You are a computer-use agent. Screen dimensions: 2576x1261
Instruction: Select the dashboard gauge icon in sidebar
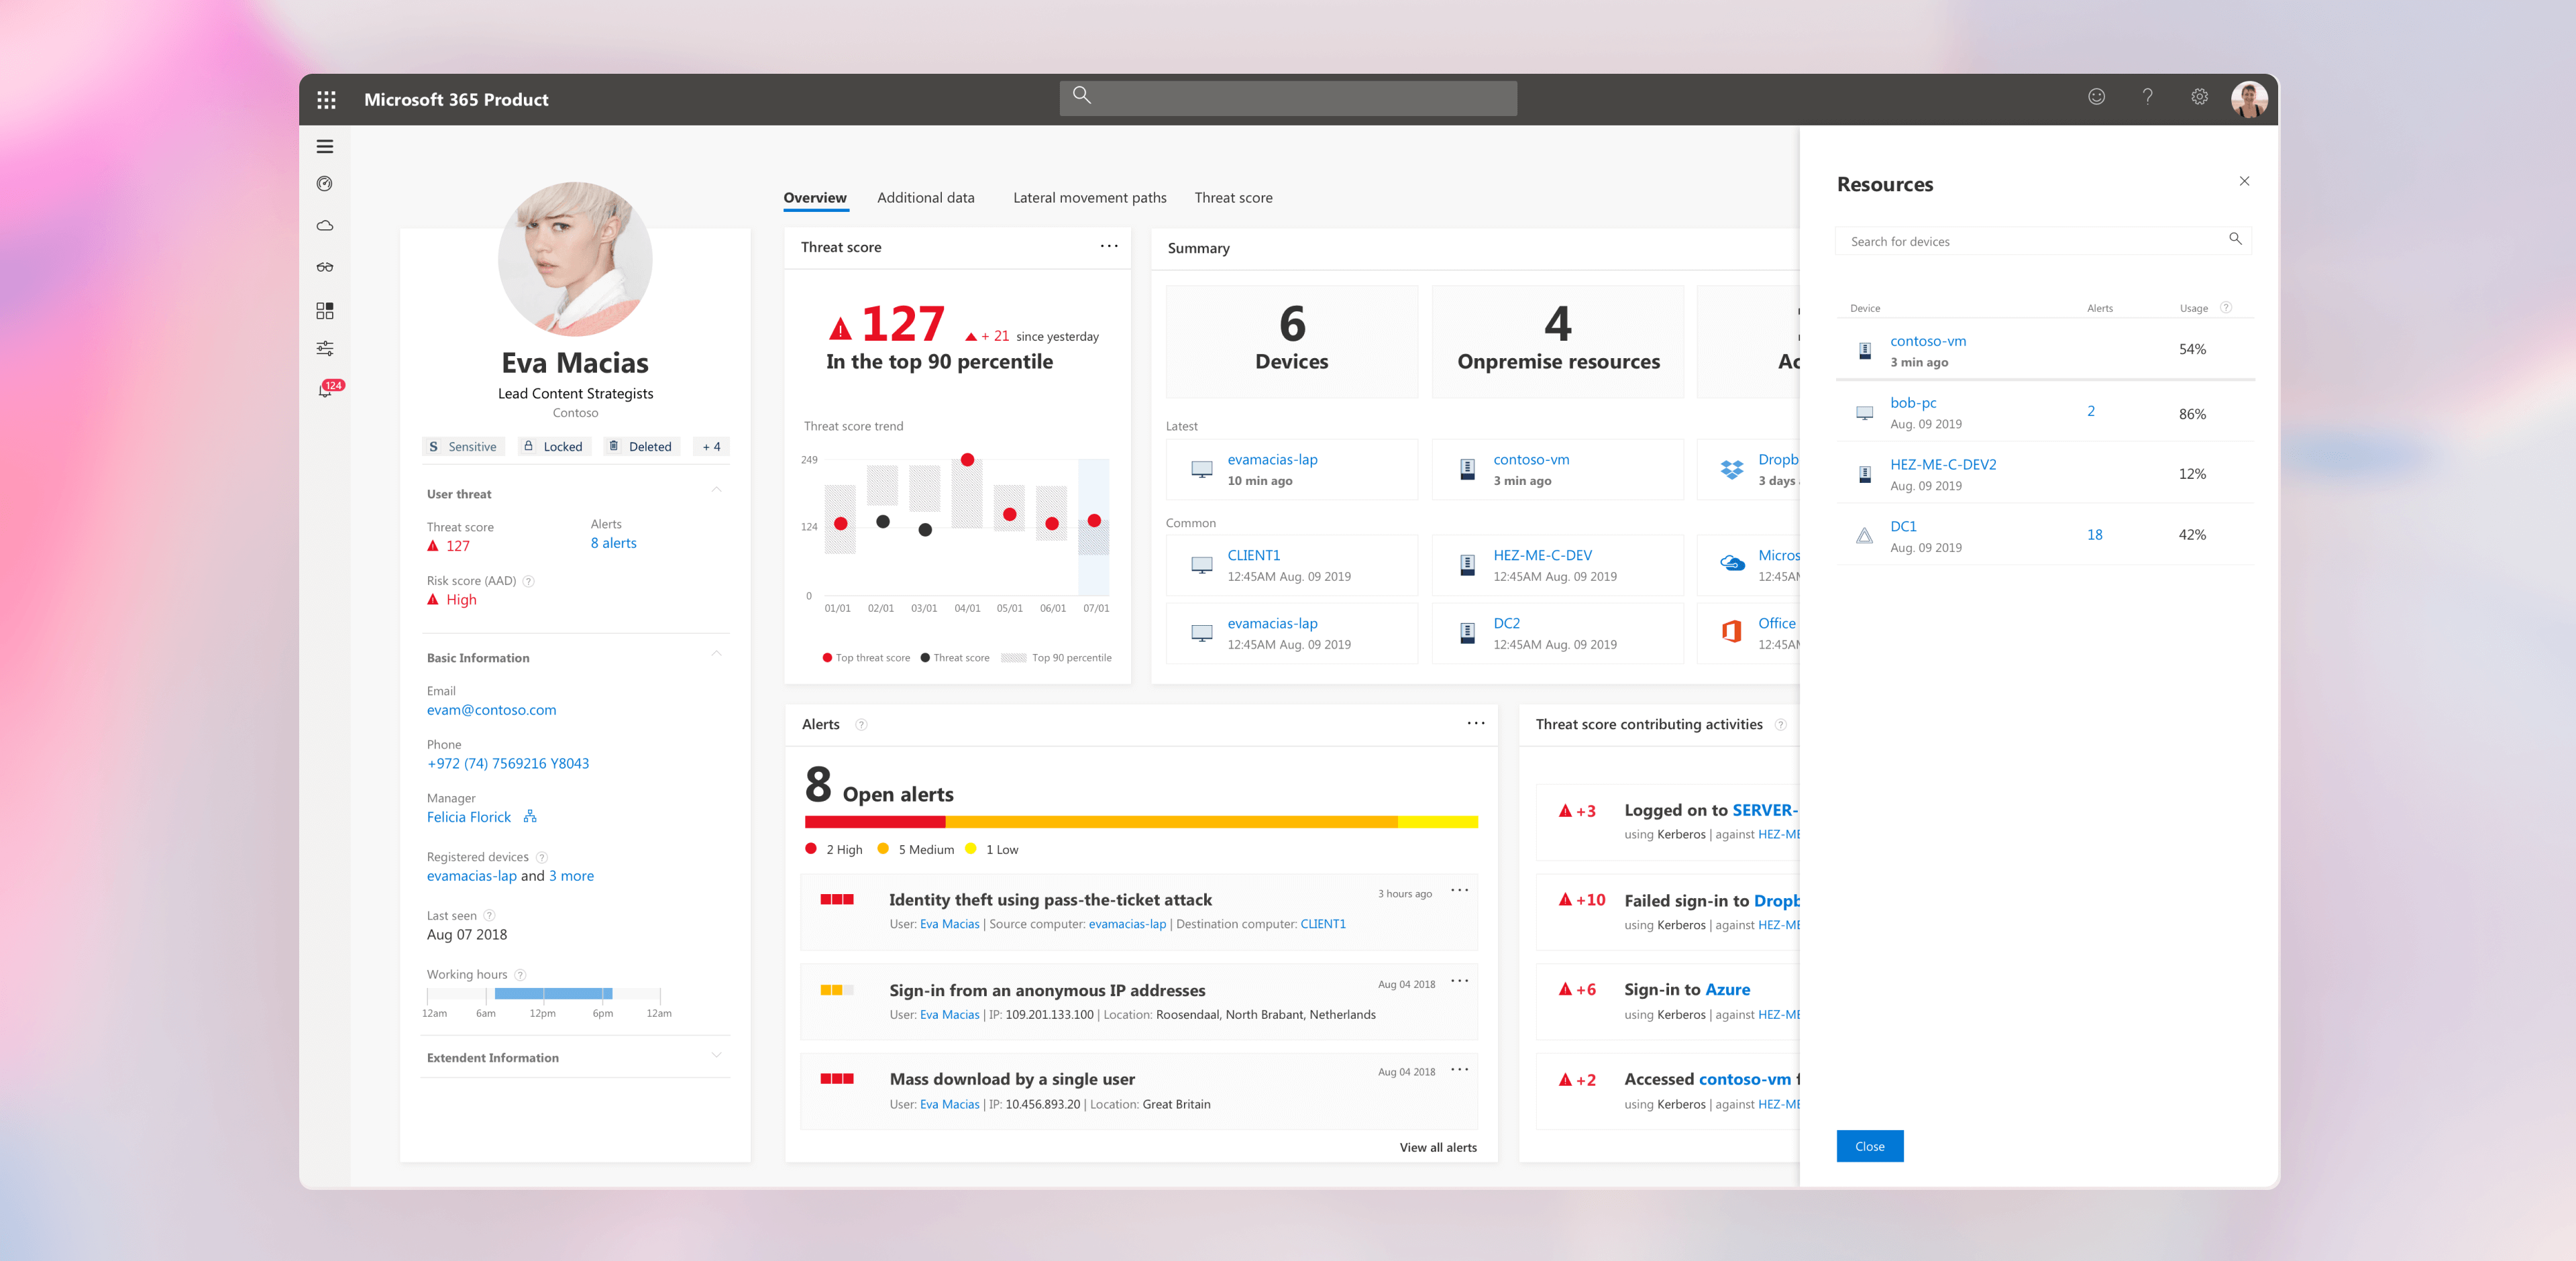(x=325, y=183)
